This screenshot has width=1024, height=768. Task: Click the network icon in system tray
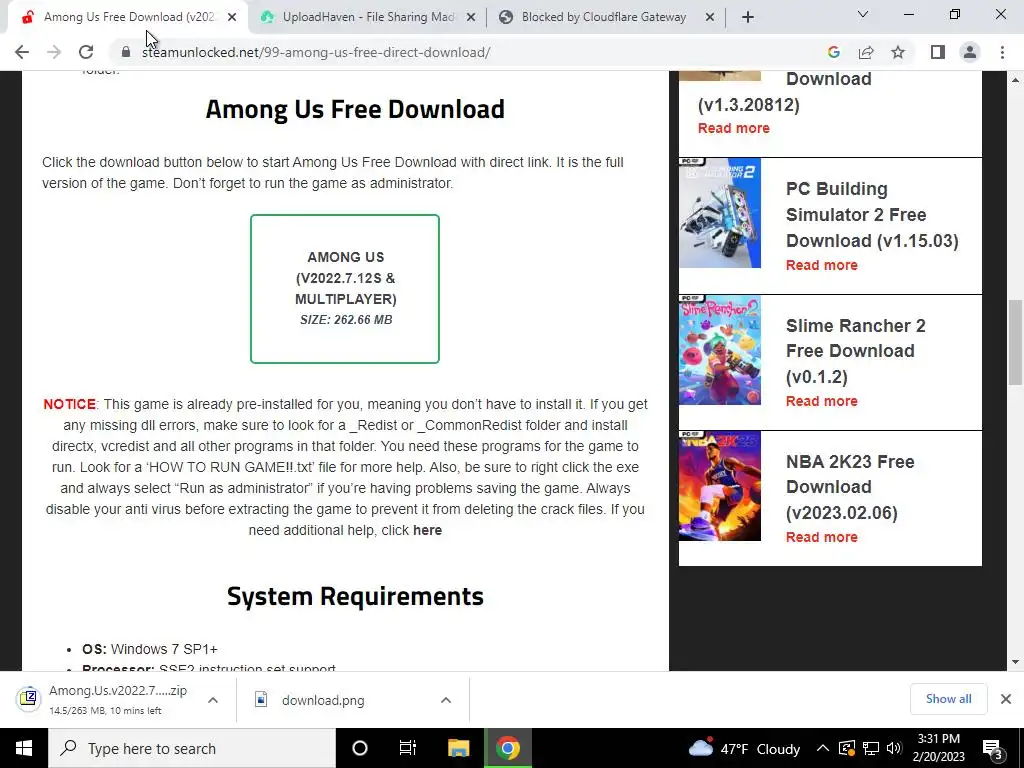[x=871, y=748]
